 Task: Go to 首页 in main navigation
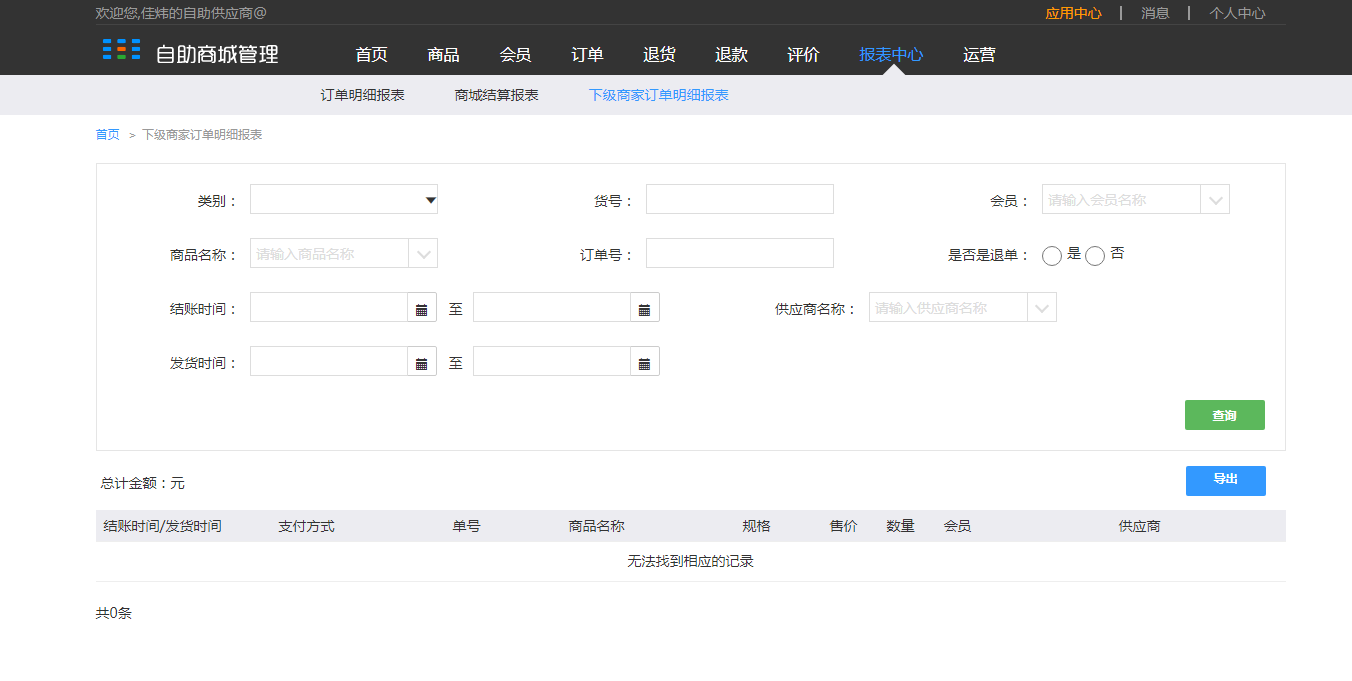click(371, 55)
